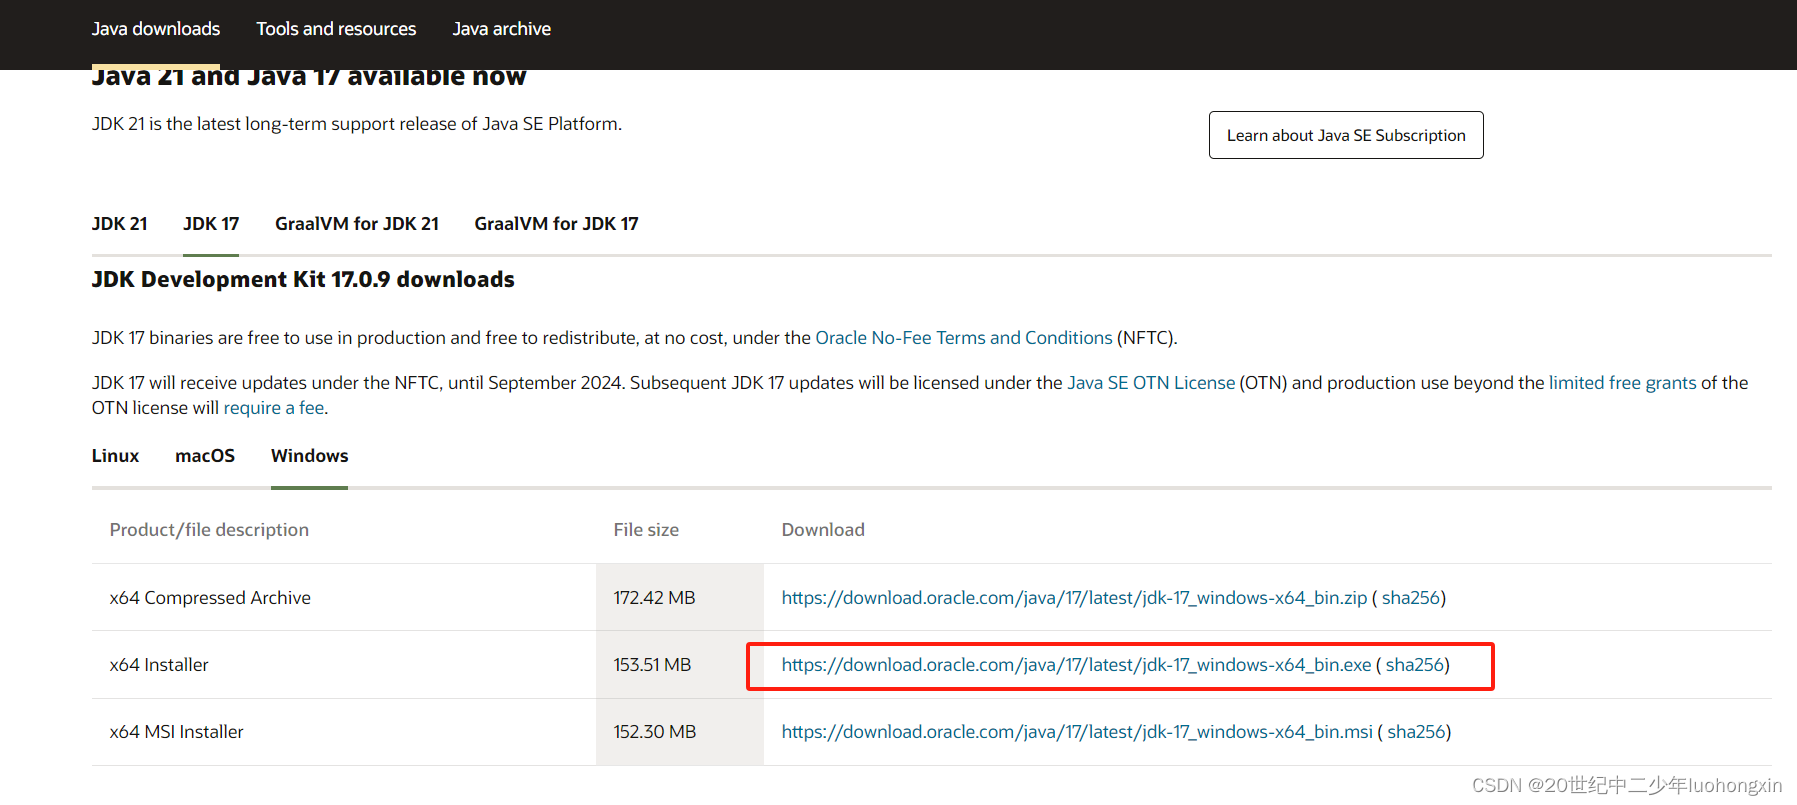1797x805 pixels.
Task: Click the x64 Compressed Archive description cell
Action: tap(344, 598)
